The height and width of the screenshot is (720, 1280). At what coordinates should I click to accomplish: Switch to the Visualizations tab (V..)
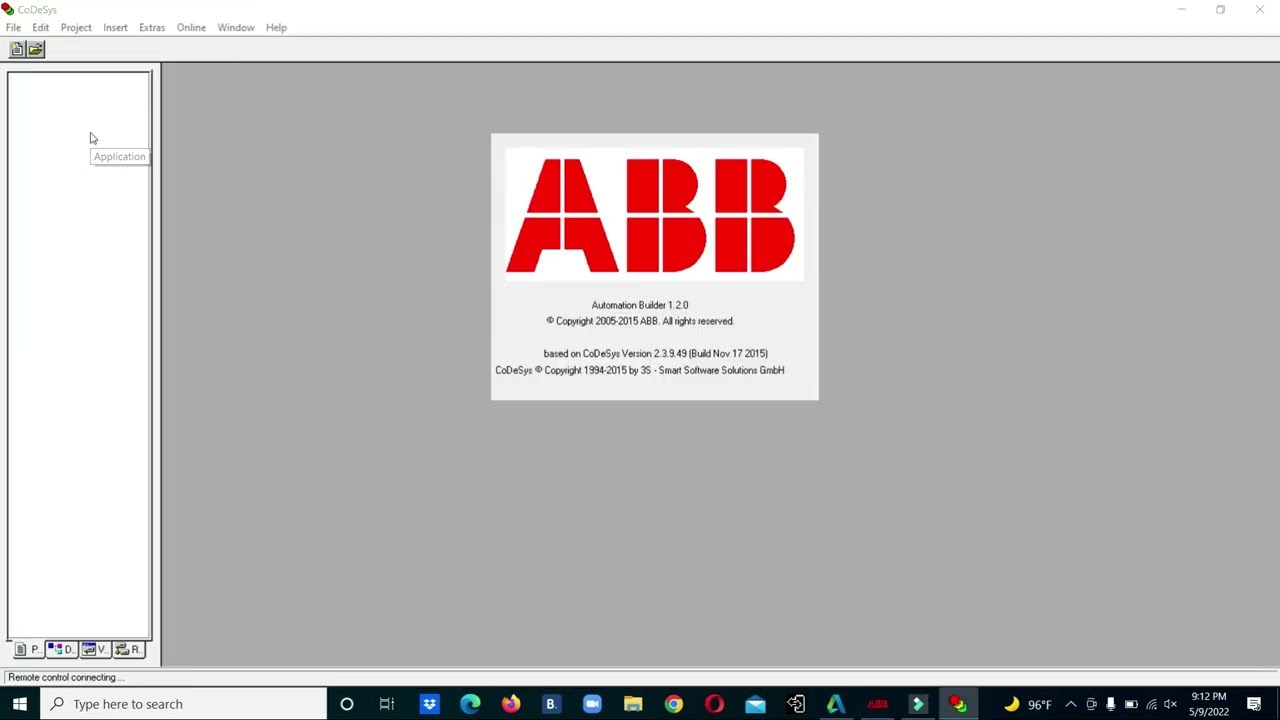[95, 650]
